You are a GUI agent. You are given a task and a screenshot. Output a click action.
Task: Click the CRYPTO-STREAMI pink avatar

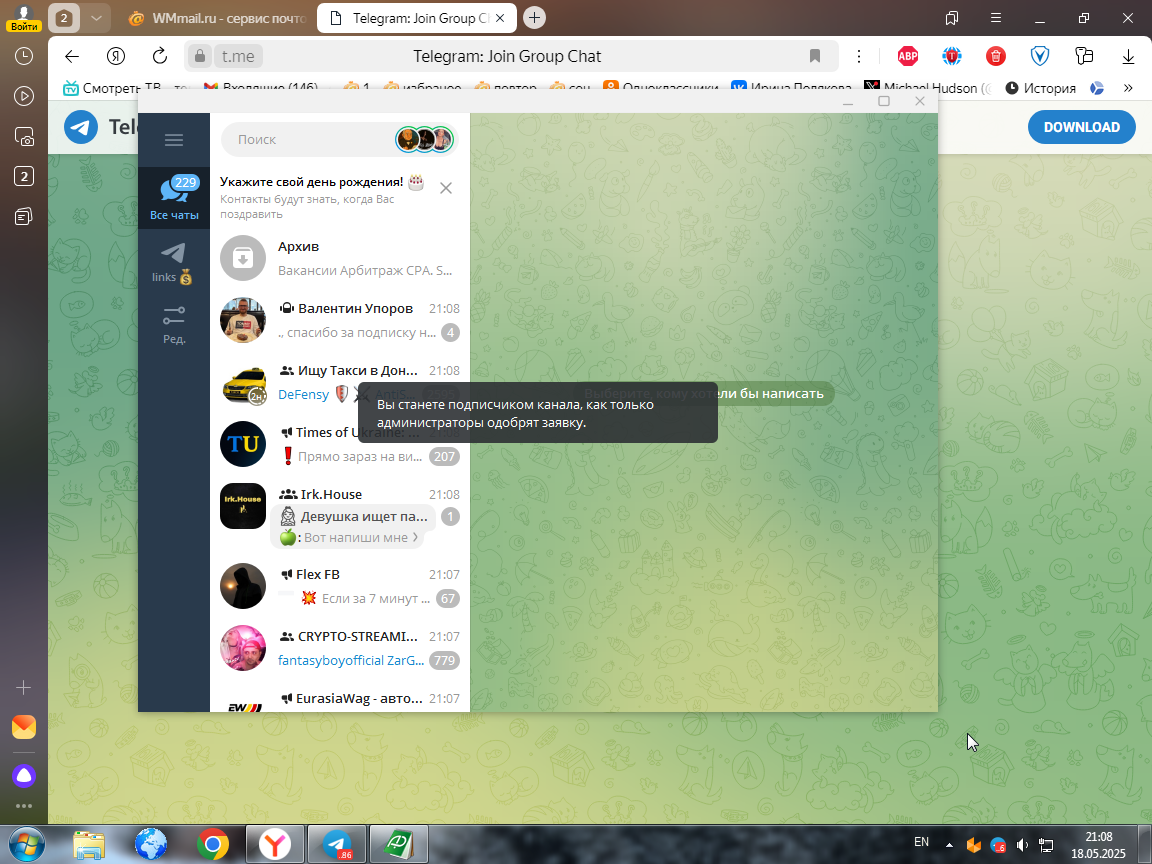point(243,648)
